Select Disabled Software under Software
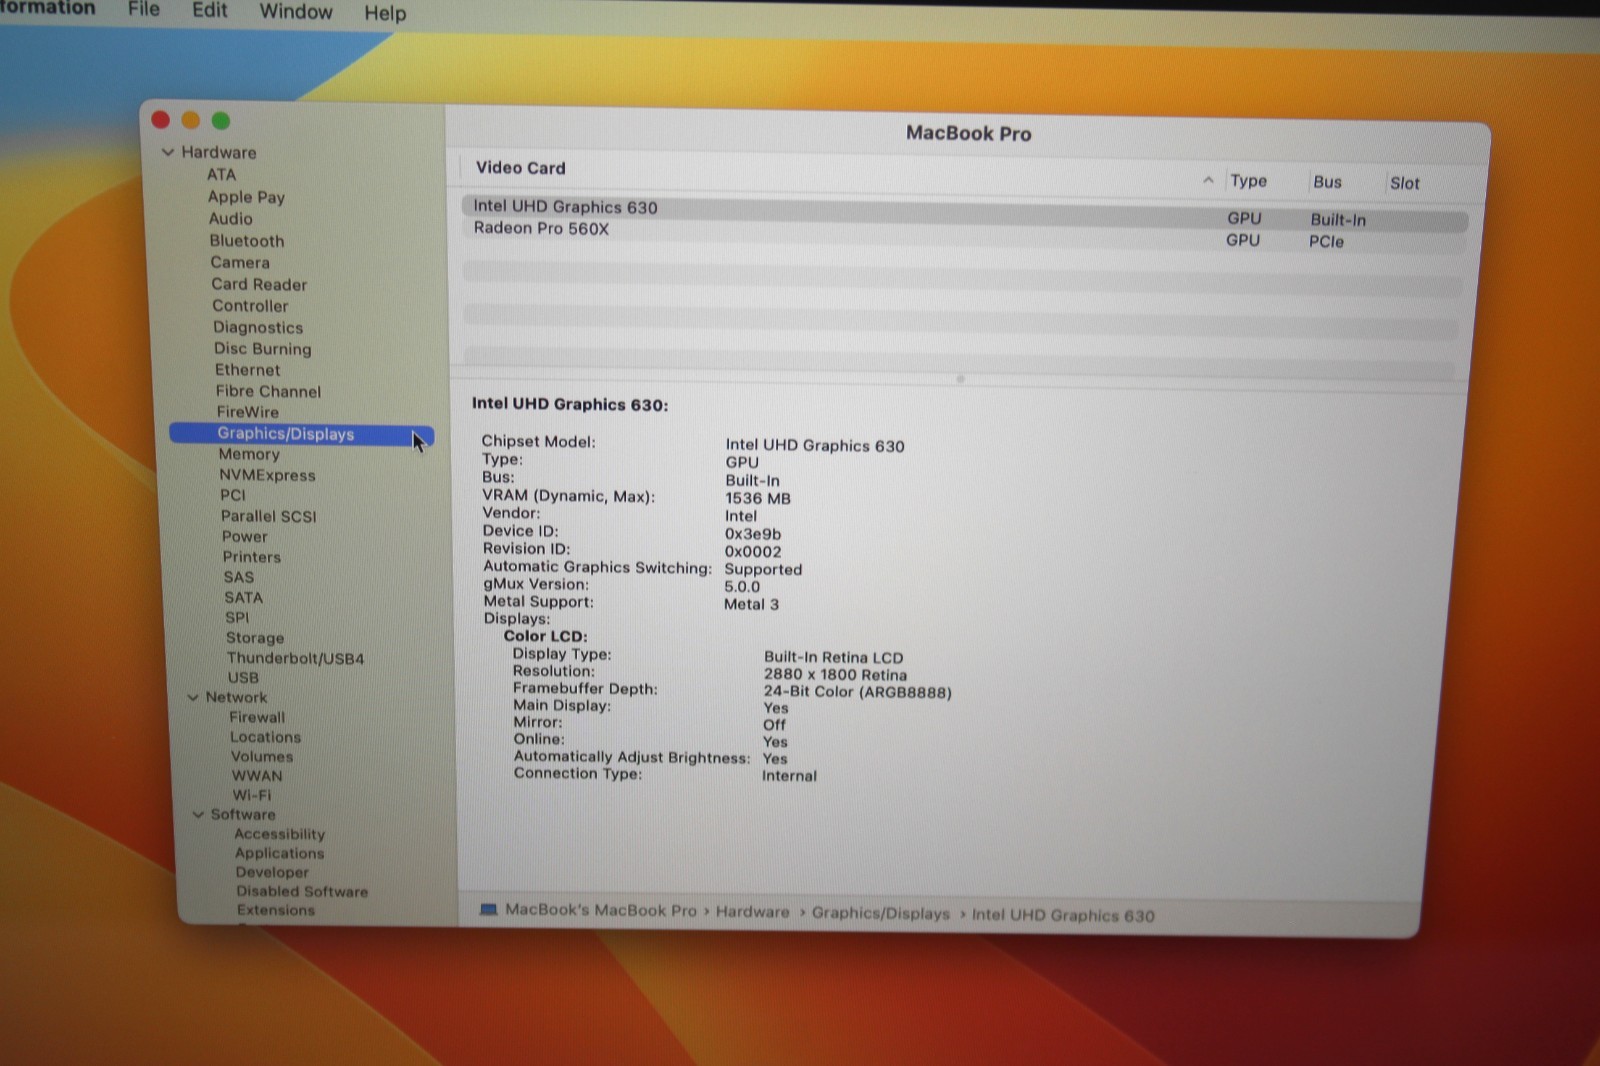The height and width of the screenshot is (1066, 1600). pyautogui.click(x=302, y=891)
